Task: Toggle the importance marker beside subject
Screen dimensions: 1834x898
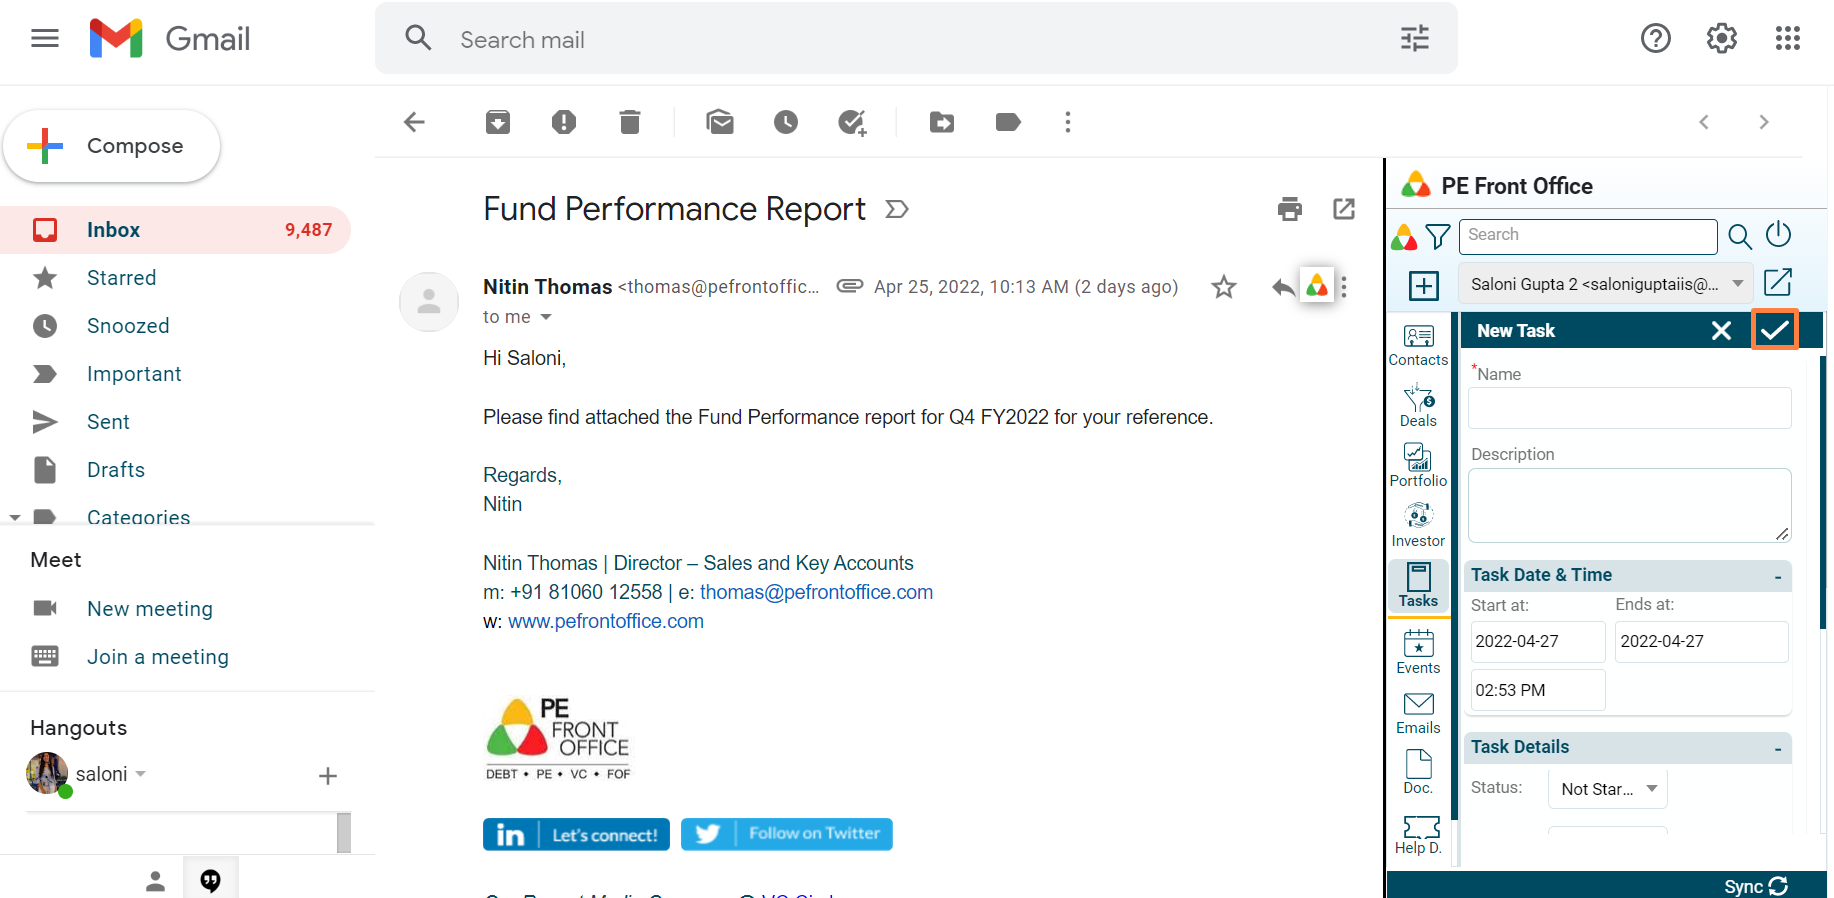Action: (897, 209)
